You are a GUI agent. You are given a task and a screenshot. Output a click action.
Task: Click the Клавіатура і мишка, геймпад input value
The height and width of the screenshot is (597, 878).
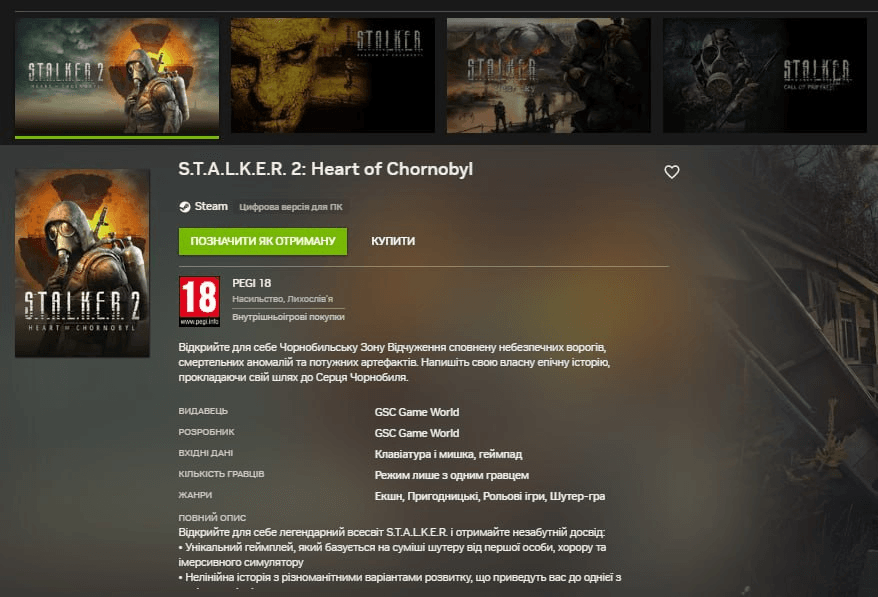pyautogui.click(x=449, y=454)
